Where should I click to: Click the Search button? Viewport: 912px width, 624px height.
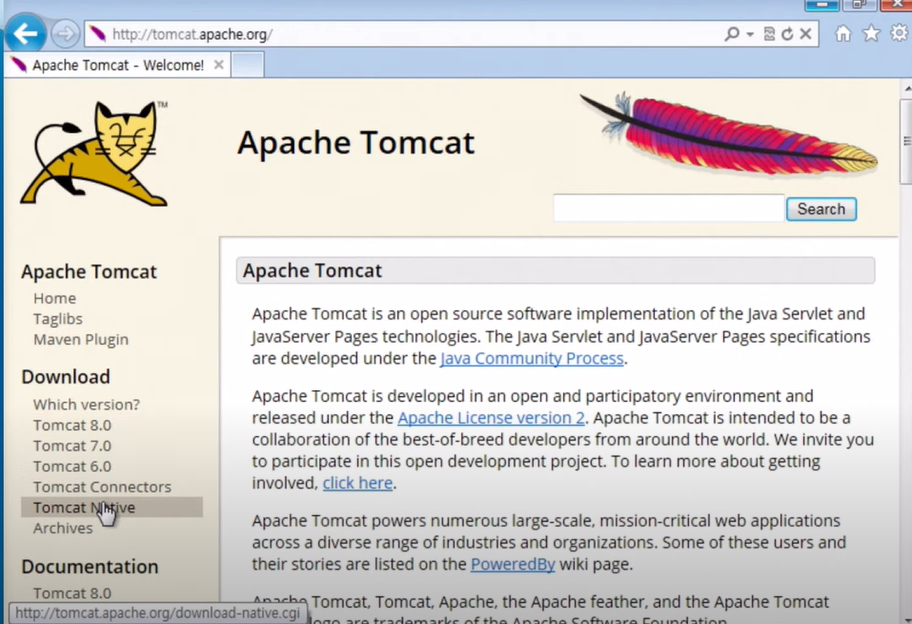821,209
